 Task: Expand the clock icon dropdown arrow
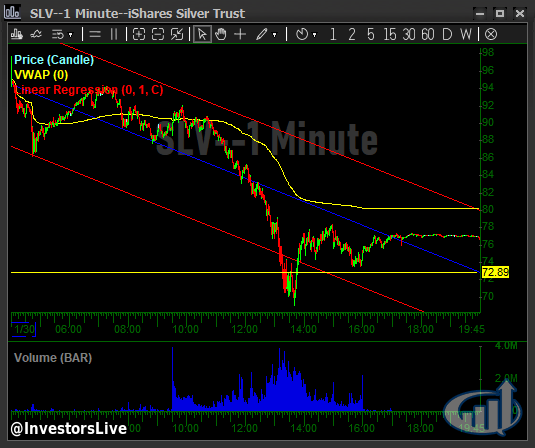pos(315,35)
